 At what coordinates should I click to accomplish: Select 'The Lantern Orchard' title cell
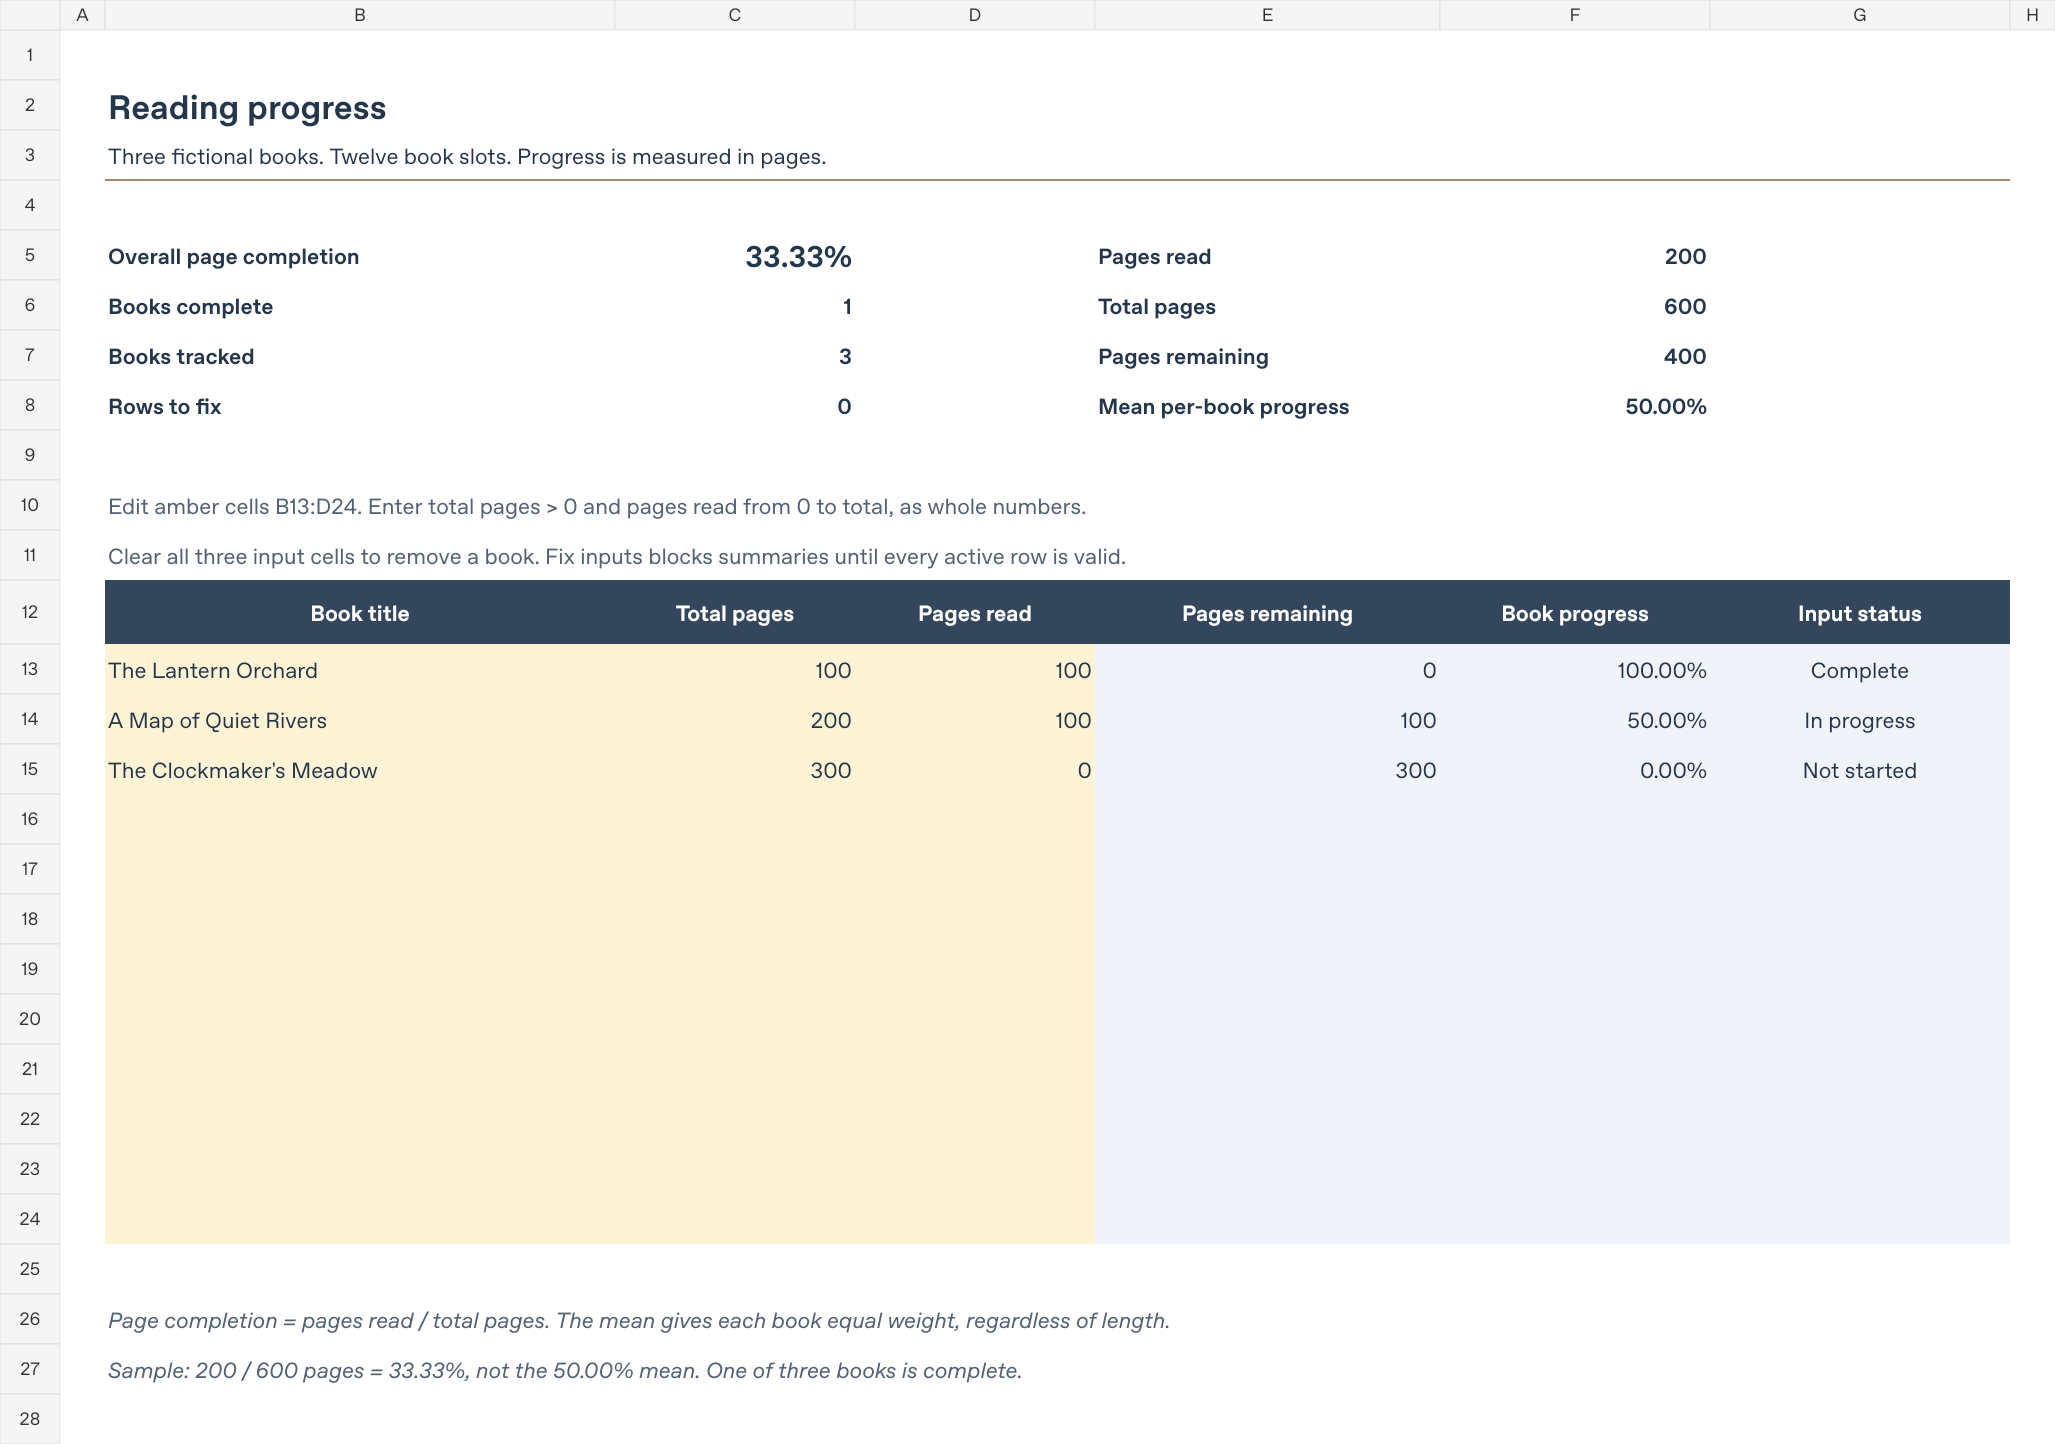(x=359, y=670)
